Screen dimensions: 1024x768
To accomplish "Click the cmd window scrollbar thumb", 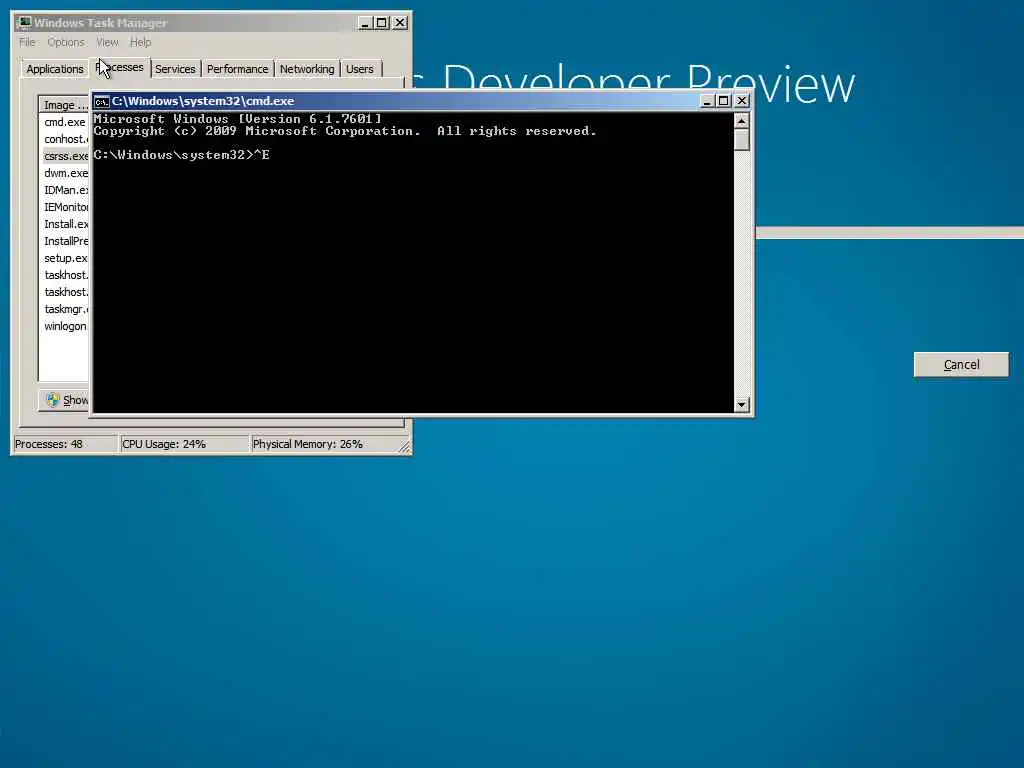I will [741, 140].
